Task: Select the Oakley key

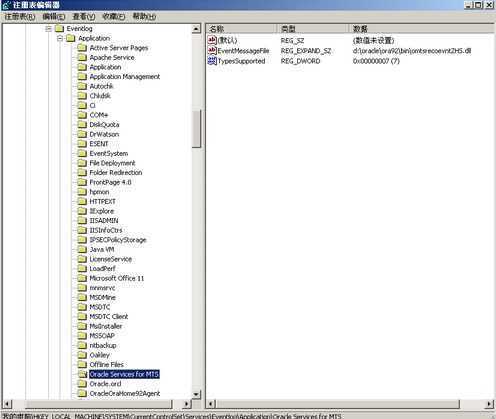Action: coord(99,355)
